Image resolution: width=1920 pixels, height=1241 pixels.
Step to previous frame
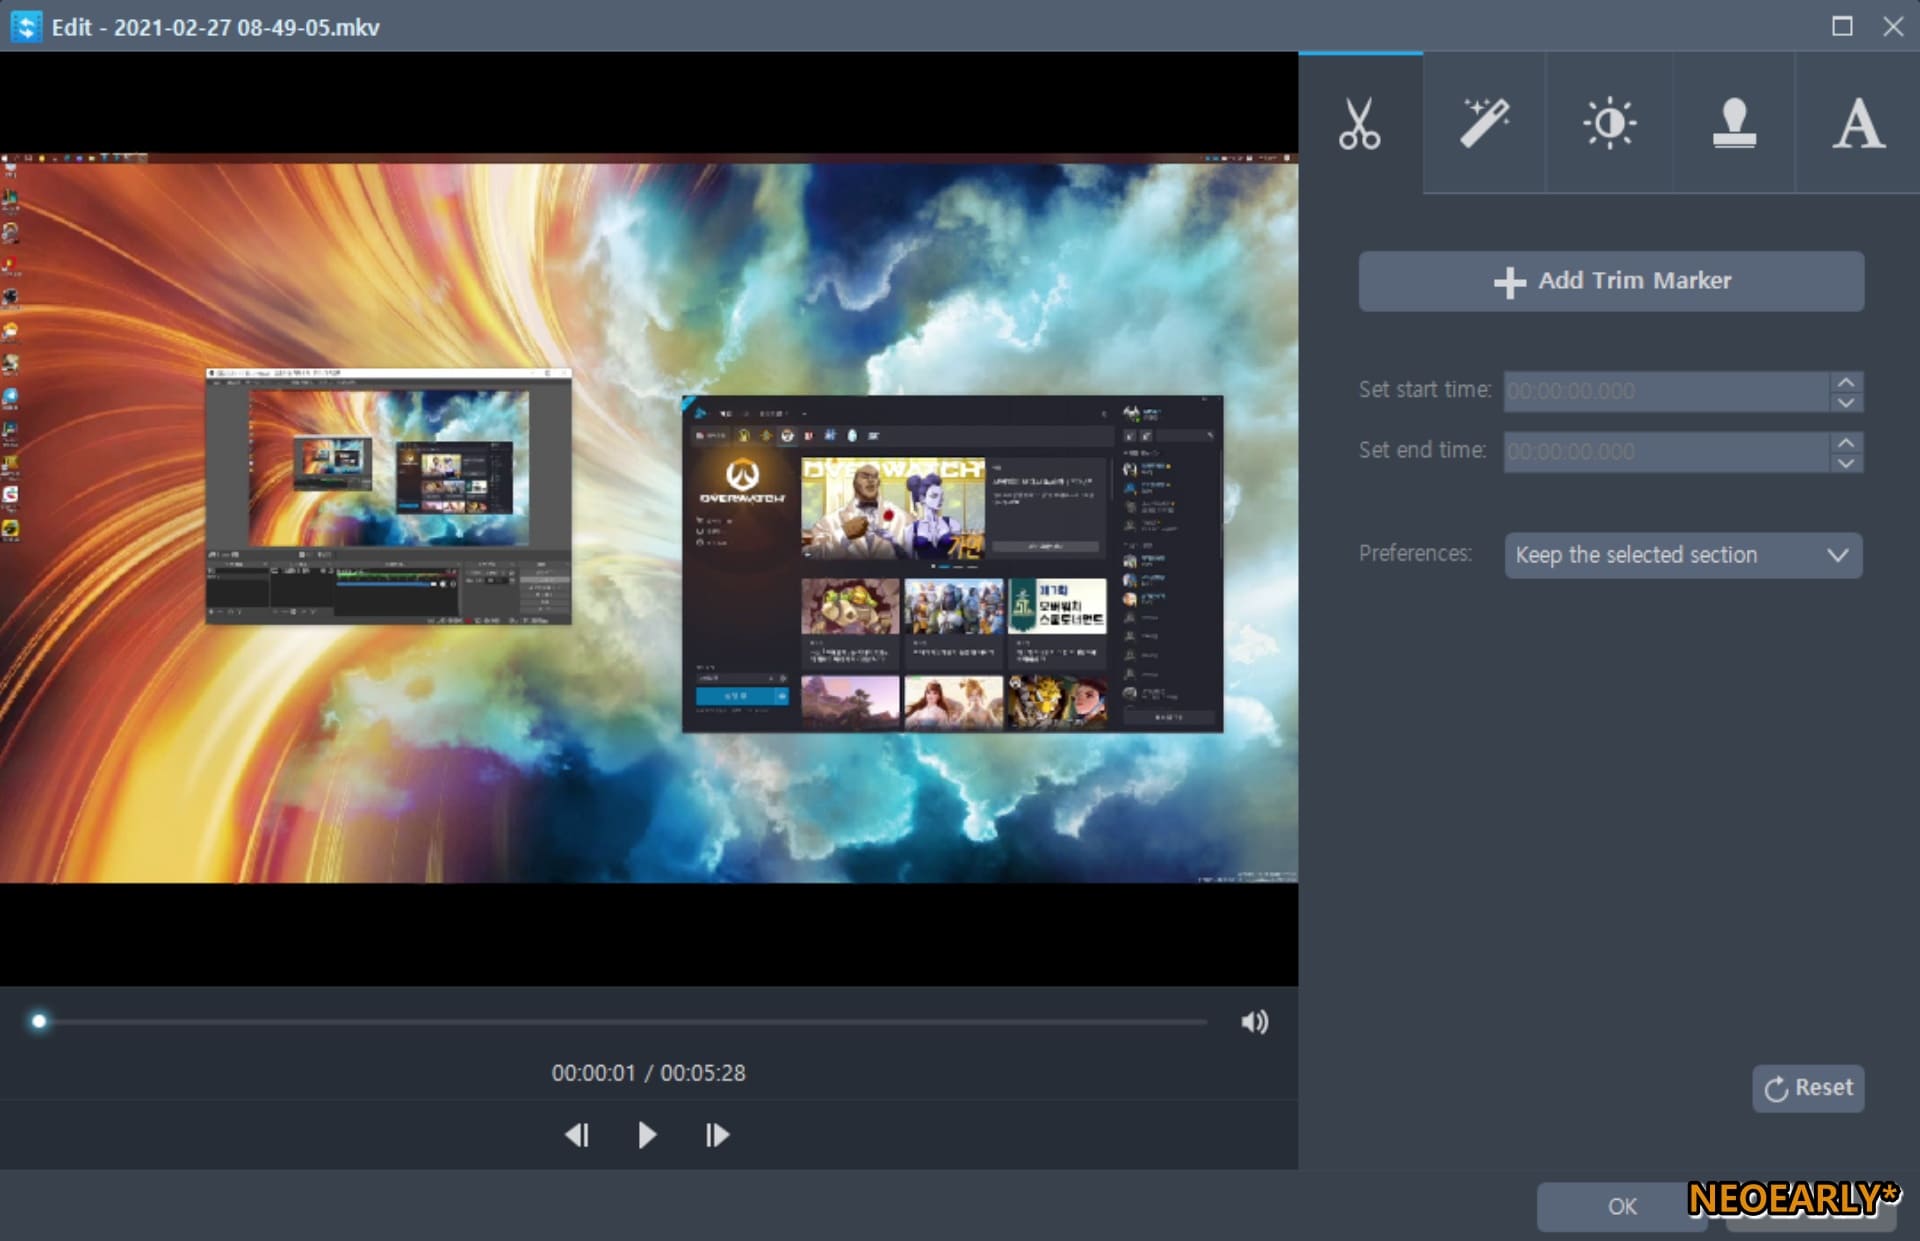point(577,1135)
